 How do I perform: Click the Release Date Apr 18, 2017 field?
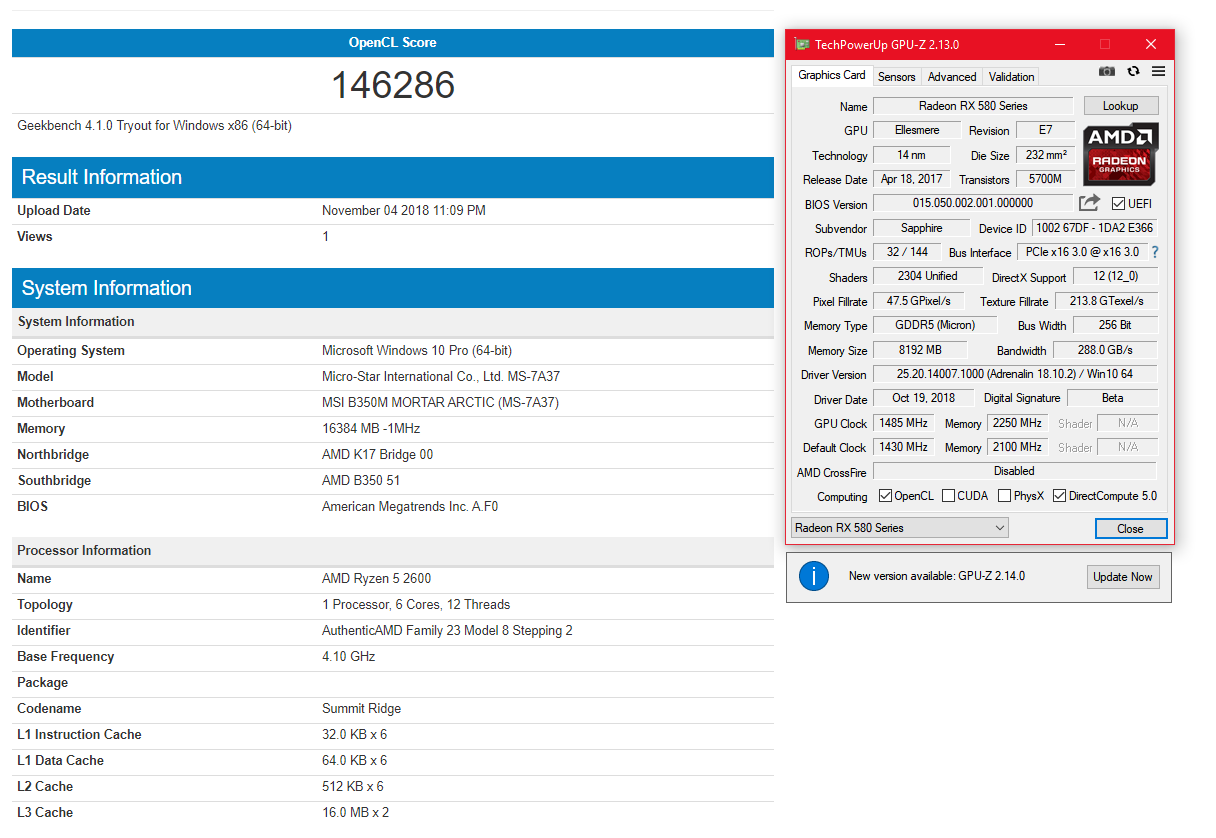click(x=911, y=179)
